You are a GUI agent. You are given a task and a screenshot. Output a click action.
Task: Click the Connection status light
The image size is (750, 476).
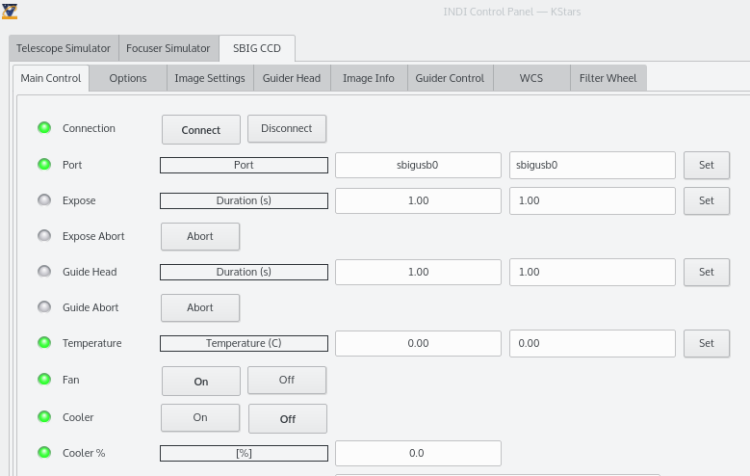(x=44, y=128)
